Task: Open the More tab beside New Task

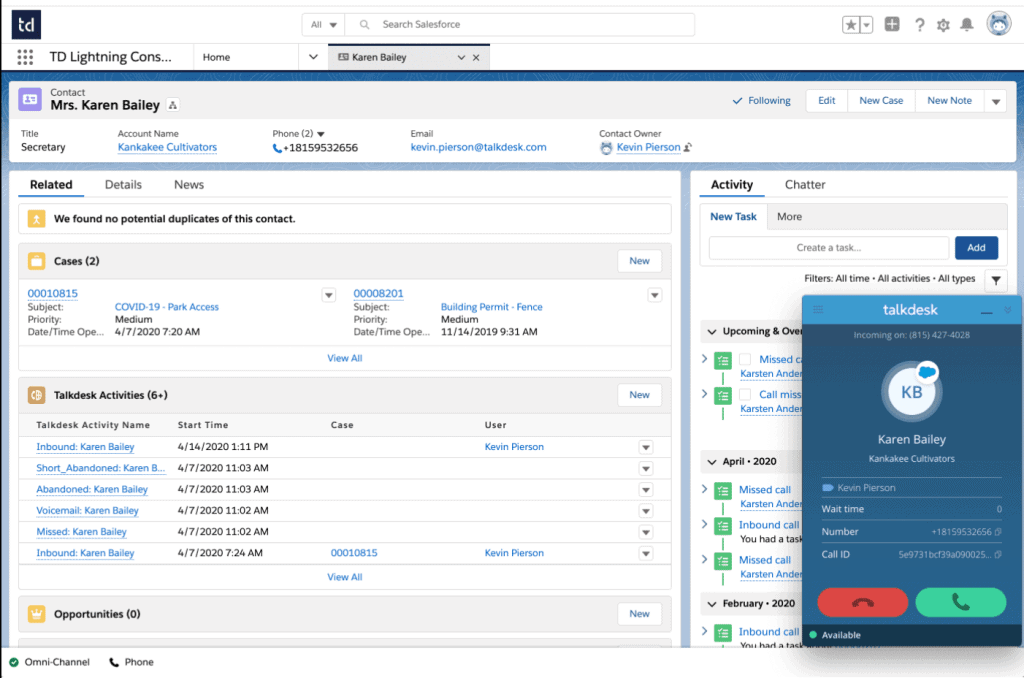Action: (790, 217)
